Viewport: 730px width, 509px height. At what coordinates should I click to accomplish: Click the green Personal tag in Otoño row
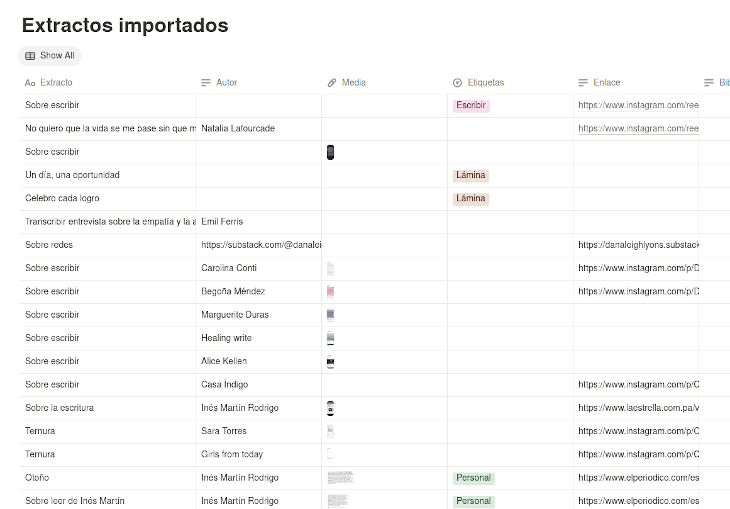(x=473, y=478)
